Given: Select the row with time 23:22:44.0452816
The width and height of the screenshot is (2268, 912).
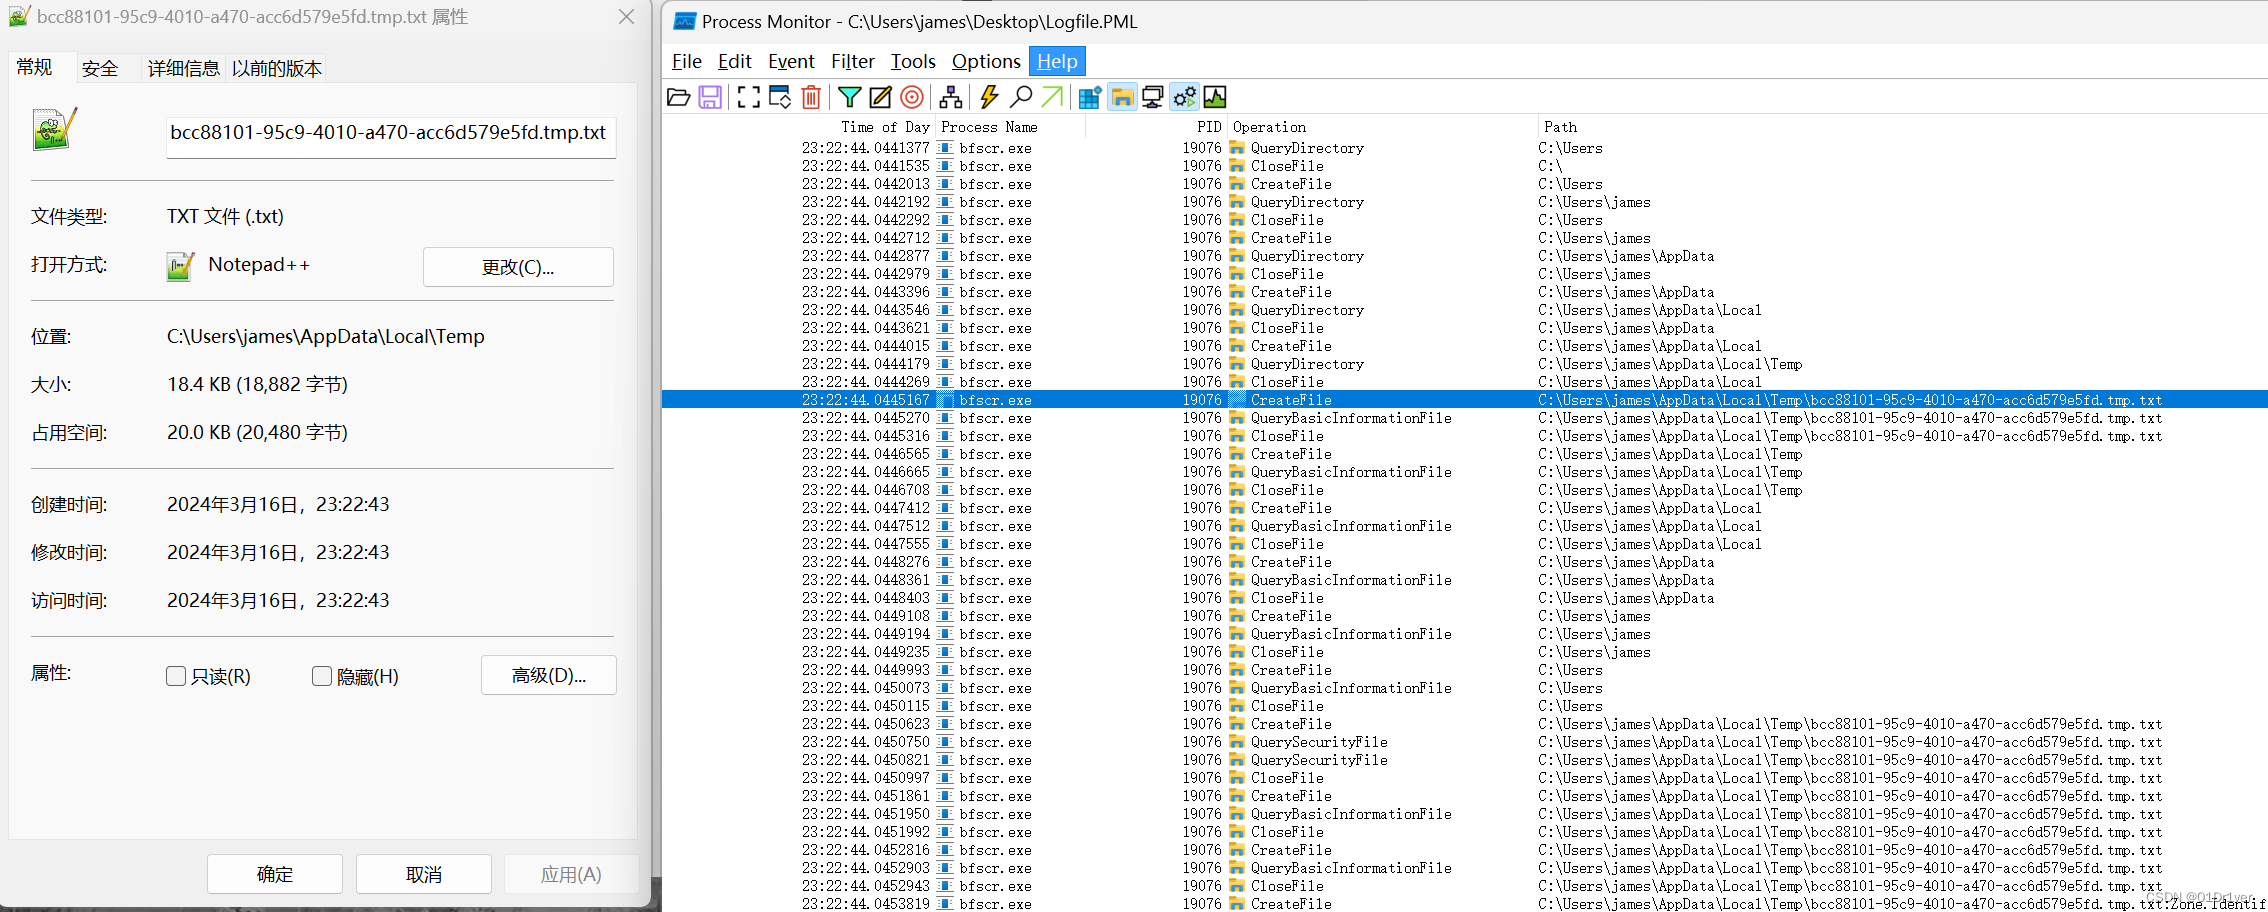Looking at the screenshot, I should click(1465, 850).
